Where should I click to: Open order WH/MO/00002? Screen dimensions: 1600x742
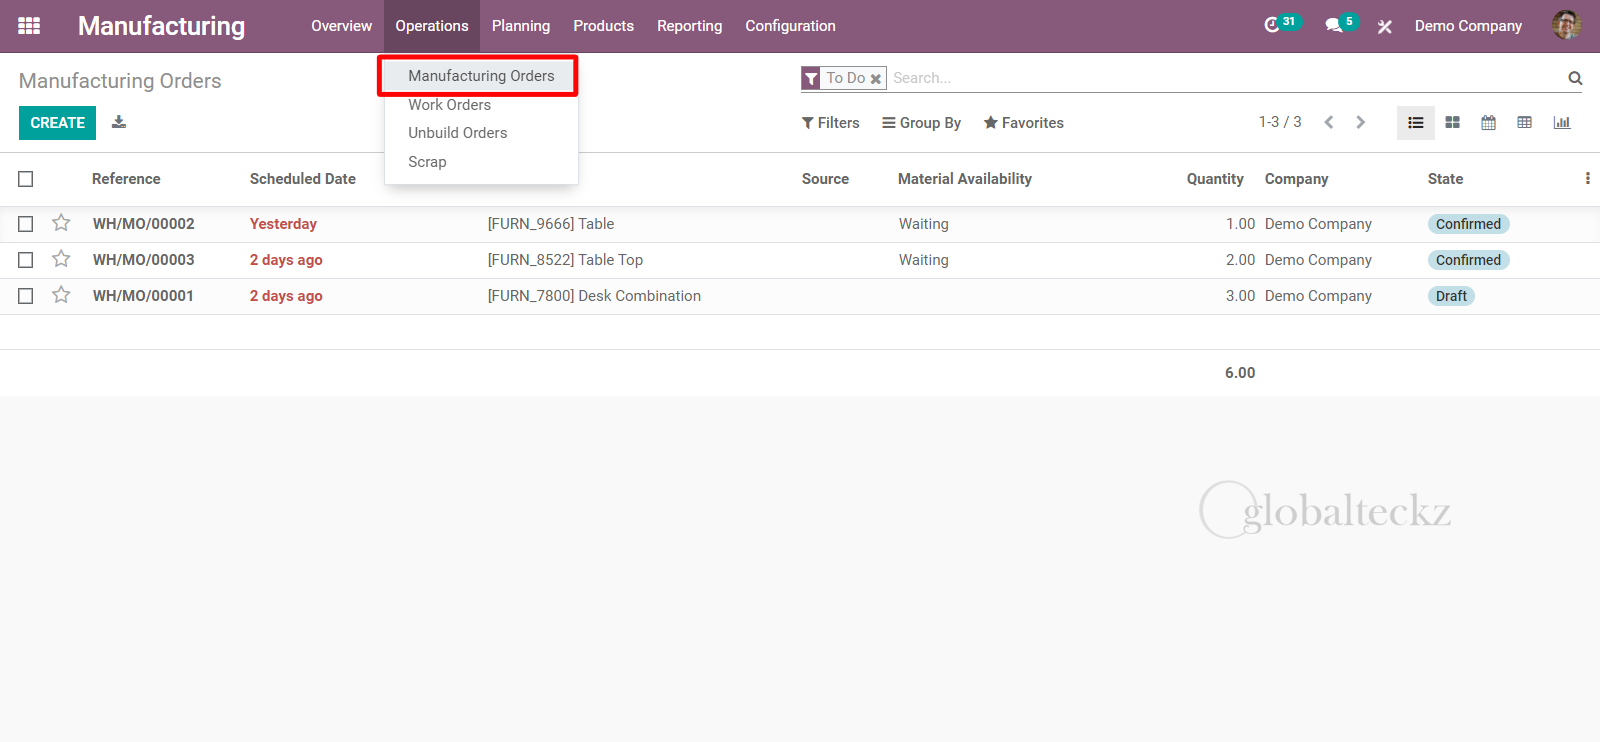143,224
